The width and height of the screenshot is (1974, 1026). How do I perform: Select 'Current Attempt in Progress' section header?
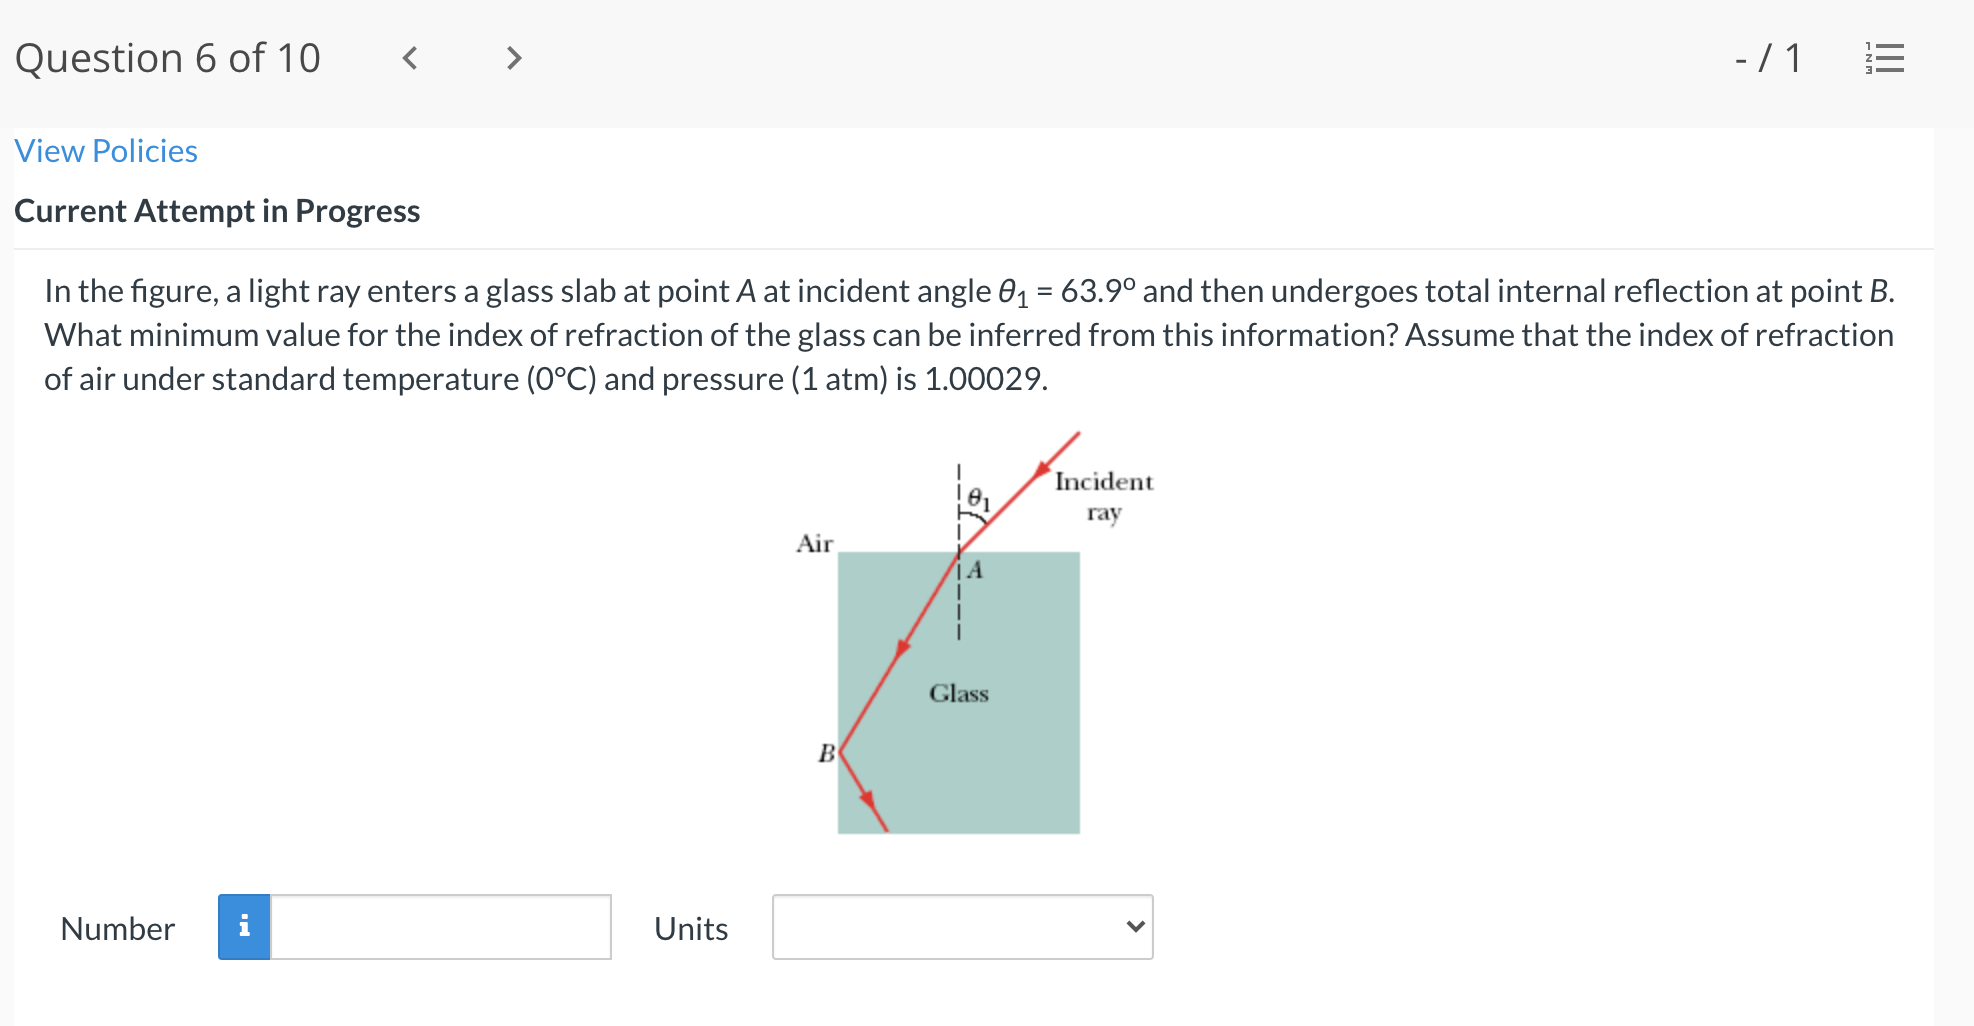click(x=218, y=211)
